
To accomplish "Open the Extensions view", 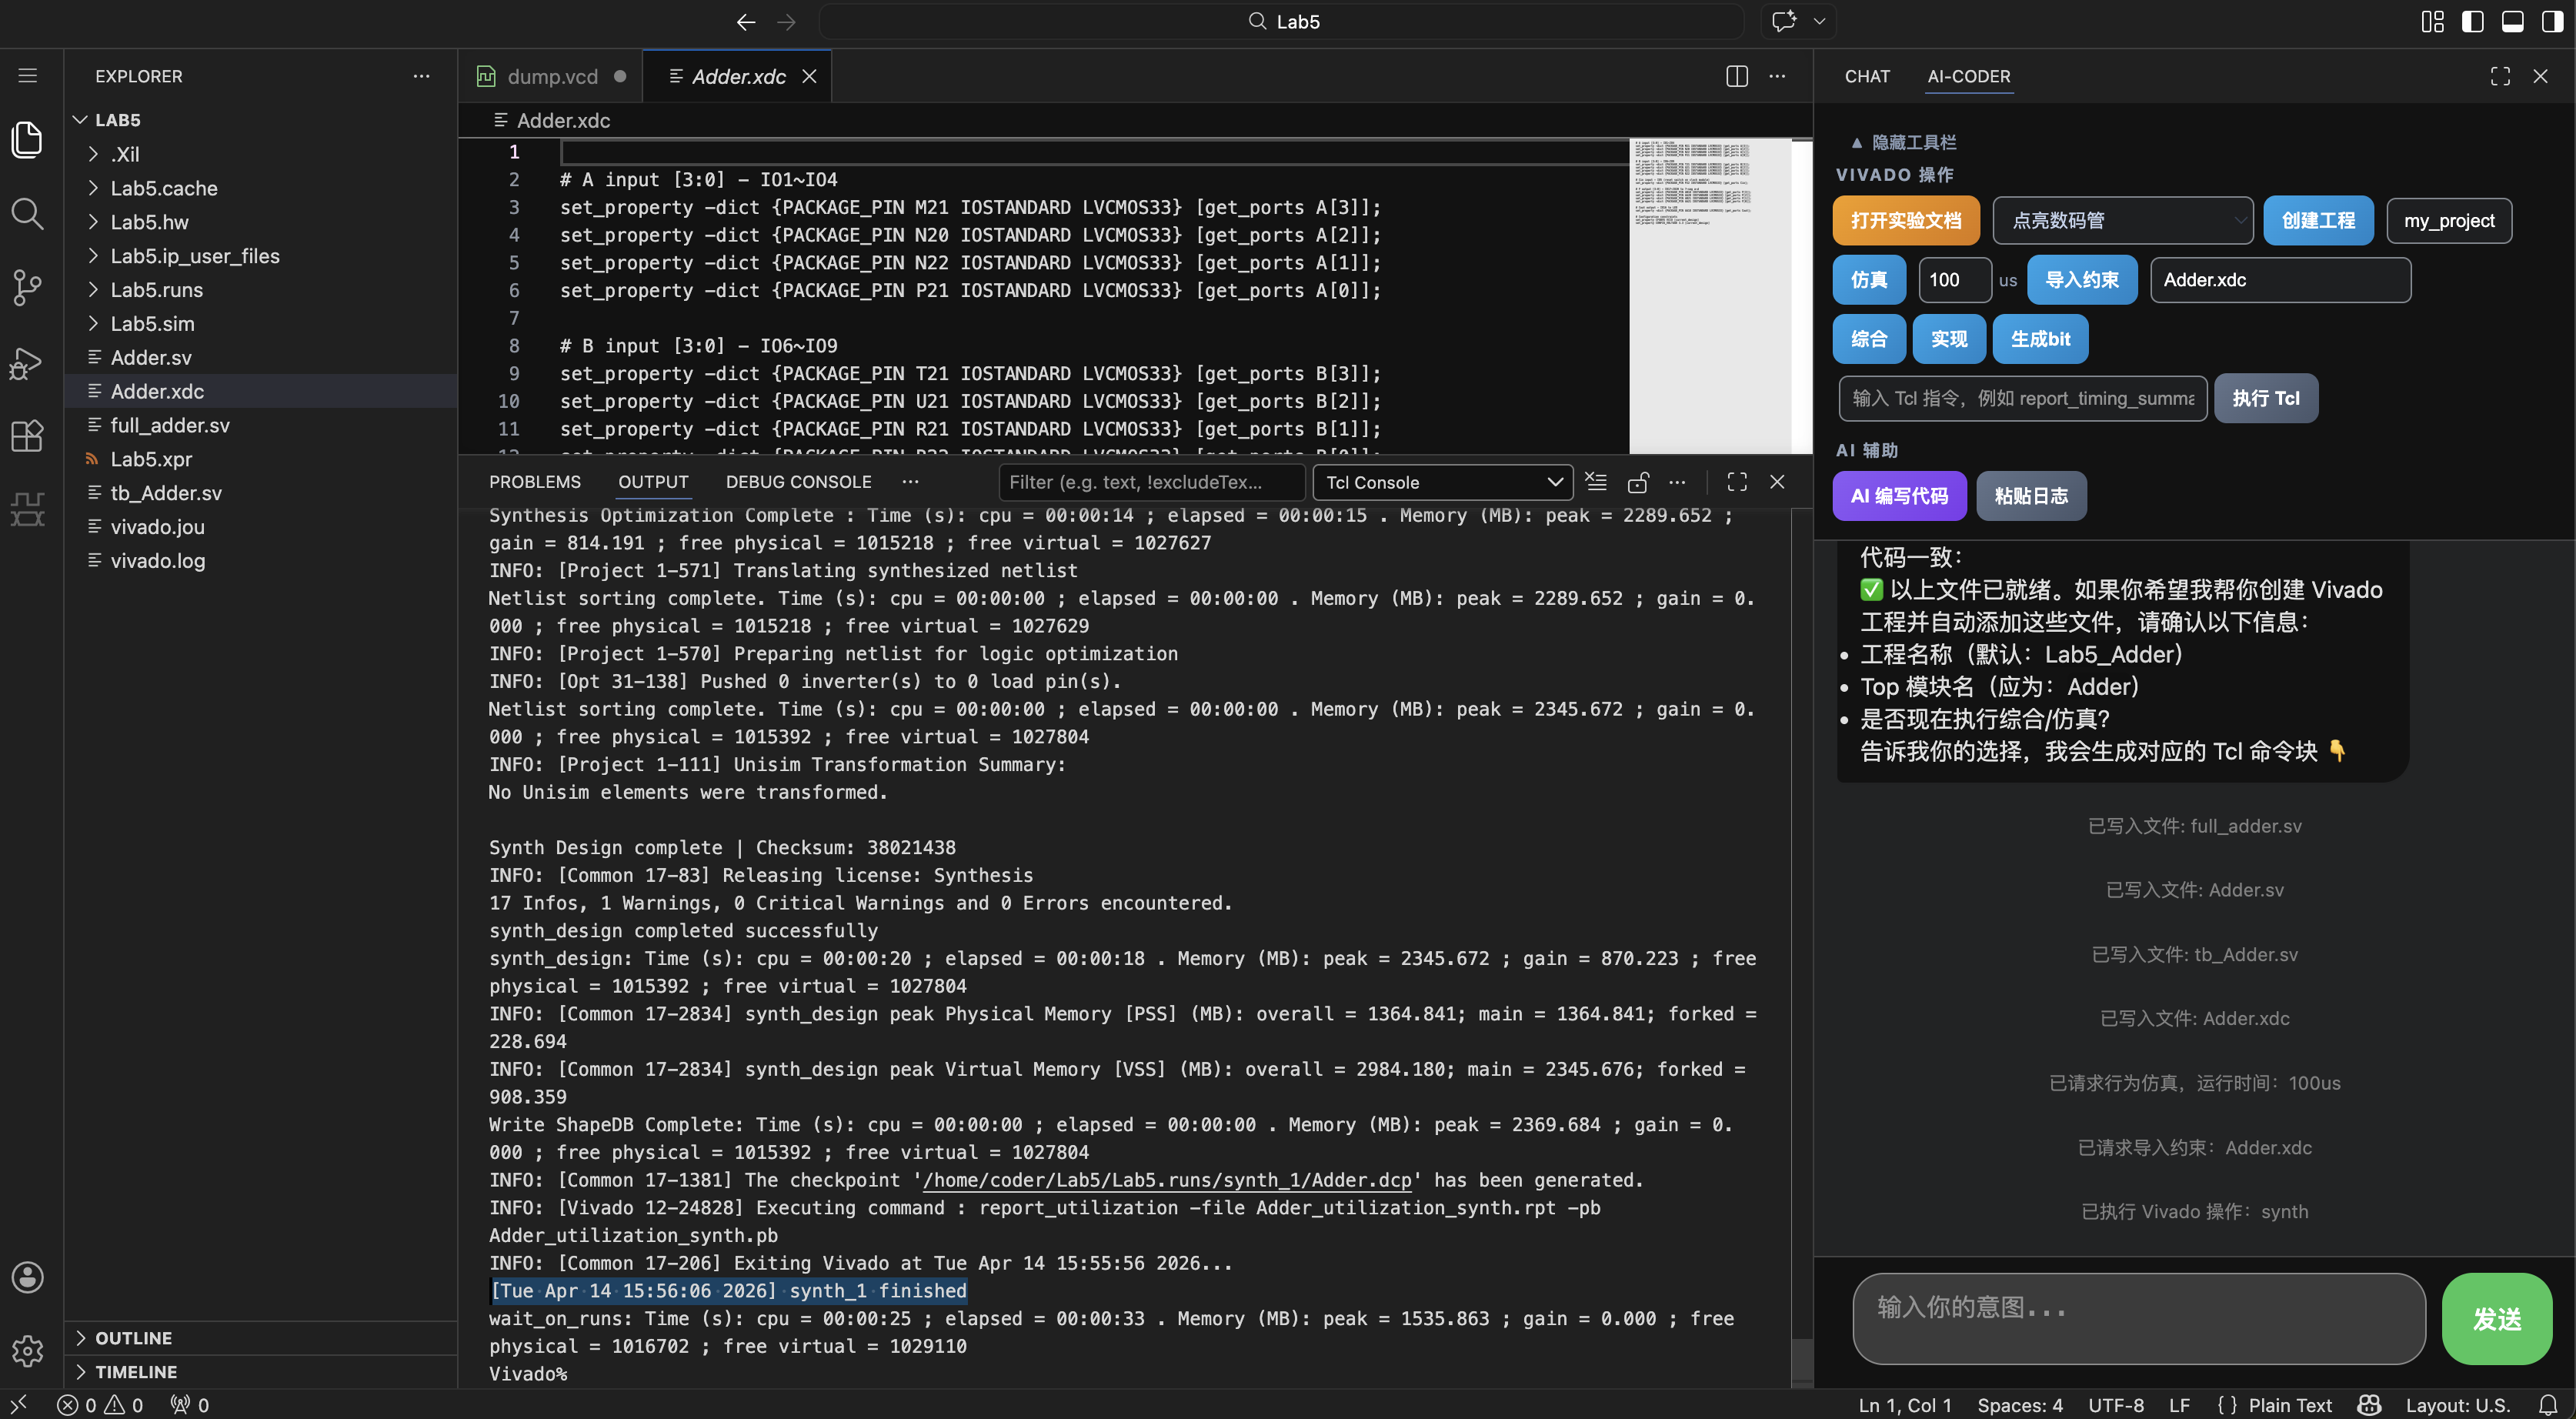I will point(27,435).
